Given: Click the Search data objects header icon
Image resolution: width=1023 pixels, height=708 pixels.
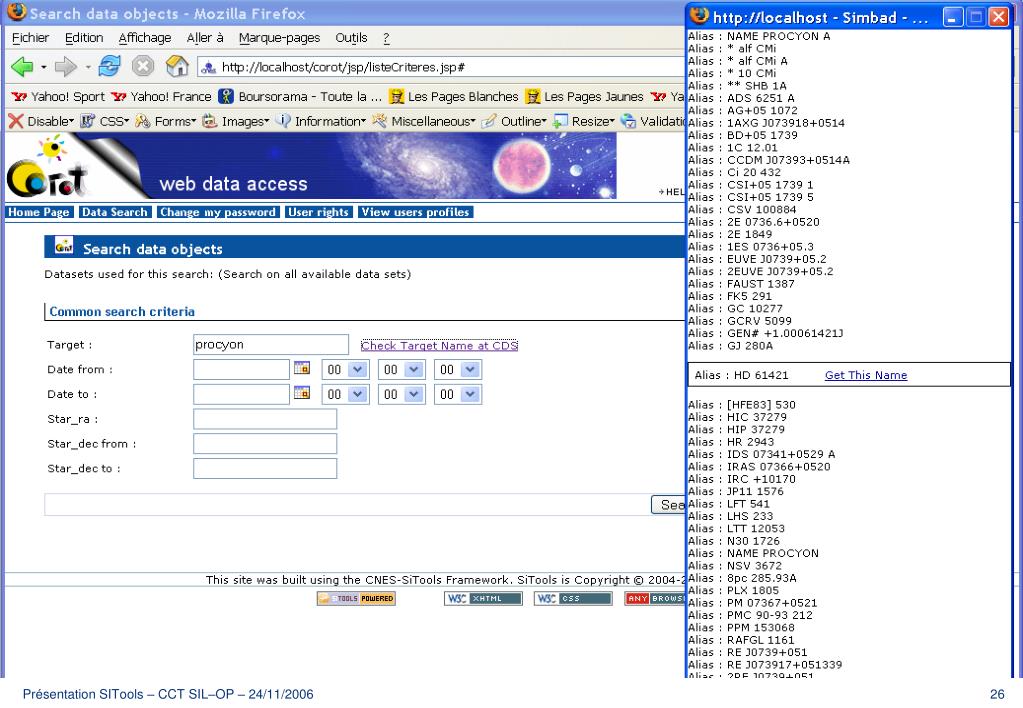Looking at the screenshot, I should [x=64, y=246].
